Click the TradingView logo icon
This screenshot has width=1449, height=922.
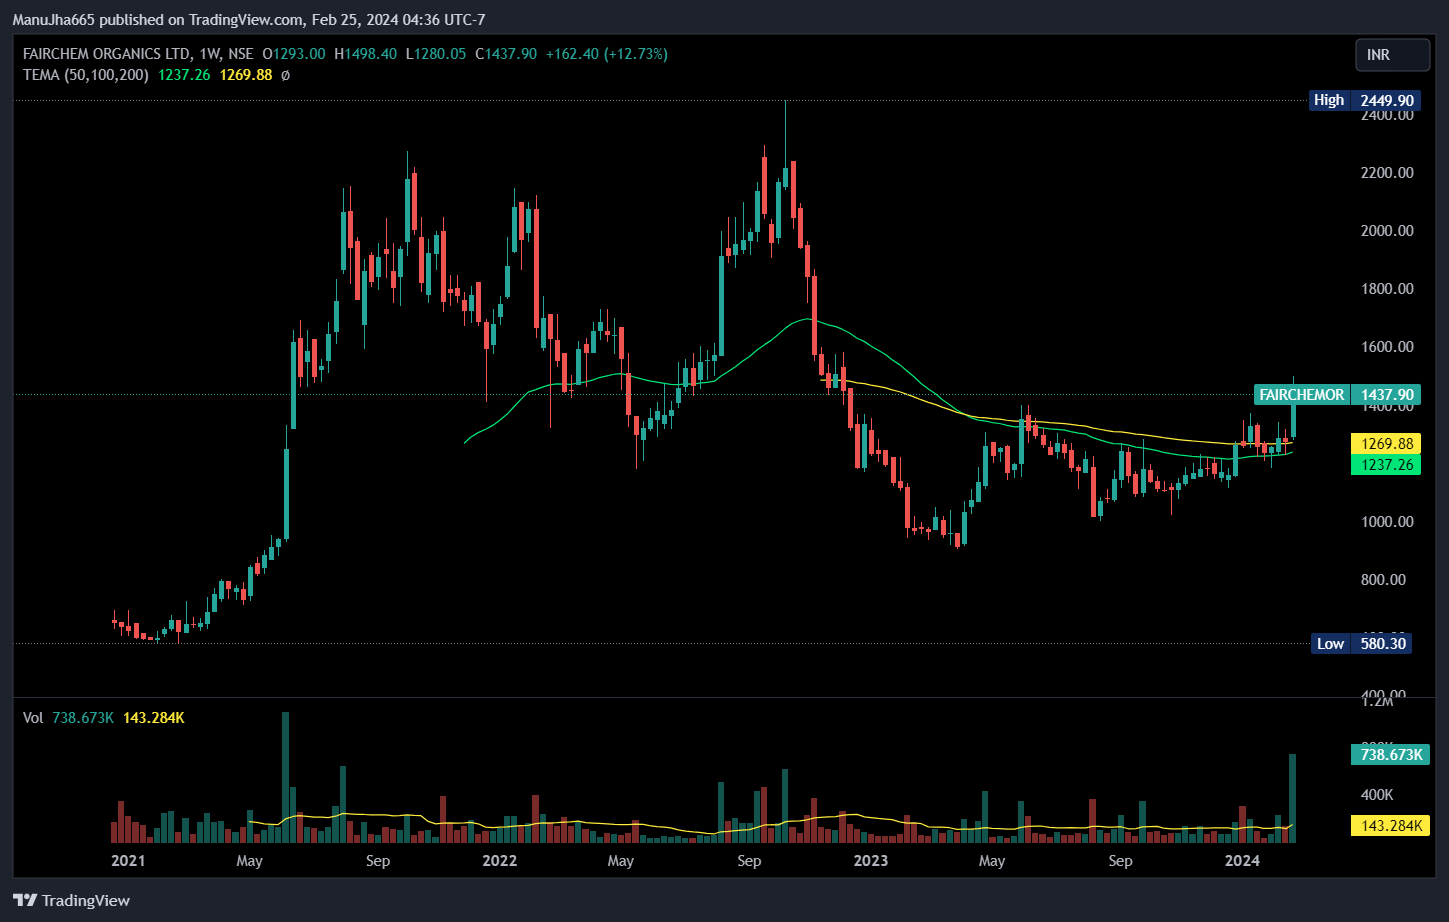click(25, 900)
